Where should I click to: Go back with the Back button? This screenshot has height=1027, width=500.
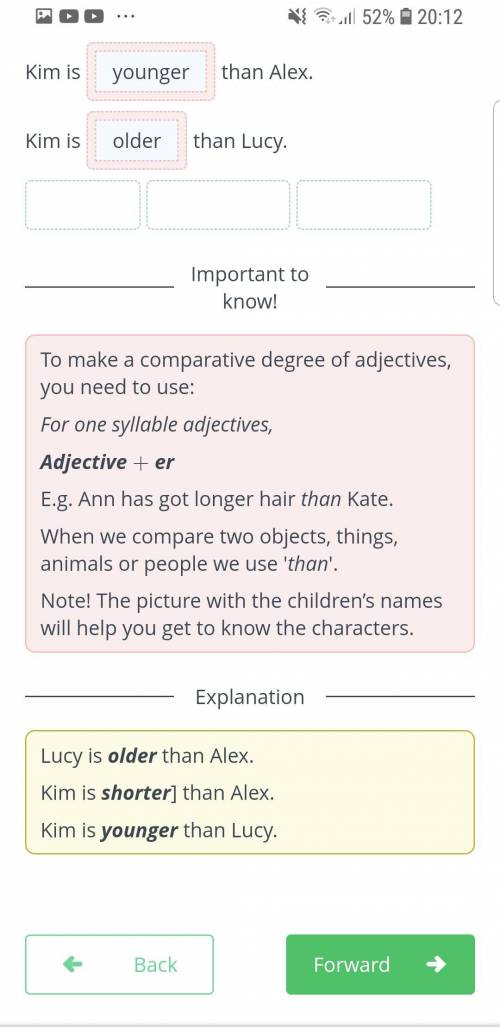[119, 964]
